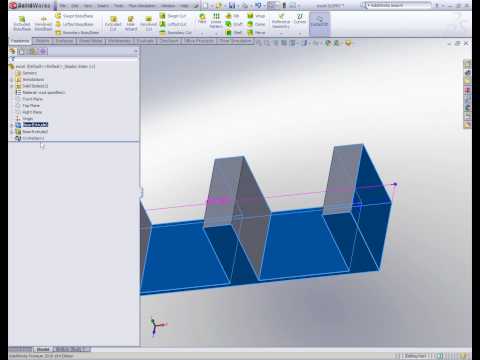Switch to the Sketch tab
The width and height of the screenshot is (480, 360).
click(42, 41)
